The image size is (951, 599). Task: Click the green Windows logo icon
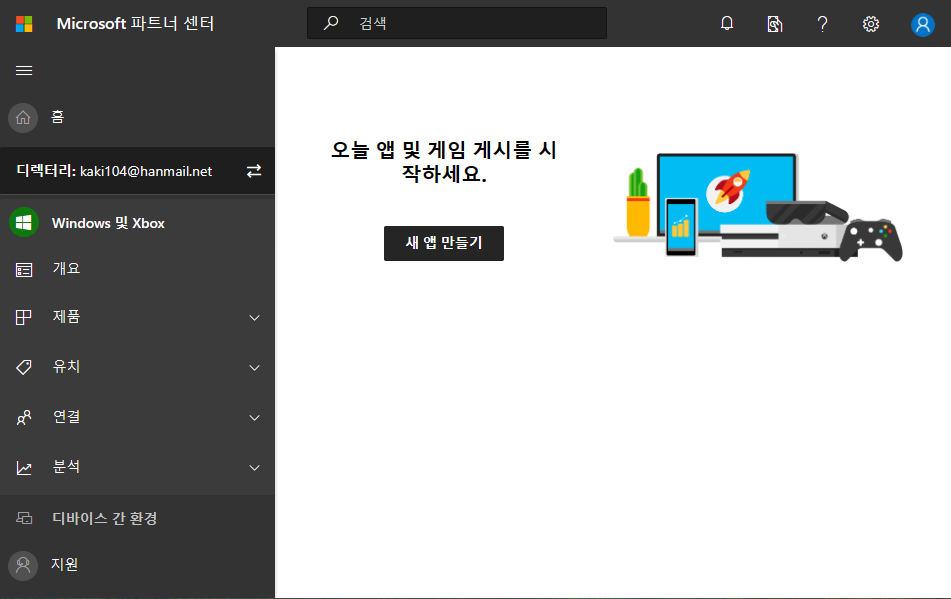click(x=24, y=223)
